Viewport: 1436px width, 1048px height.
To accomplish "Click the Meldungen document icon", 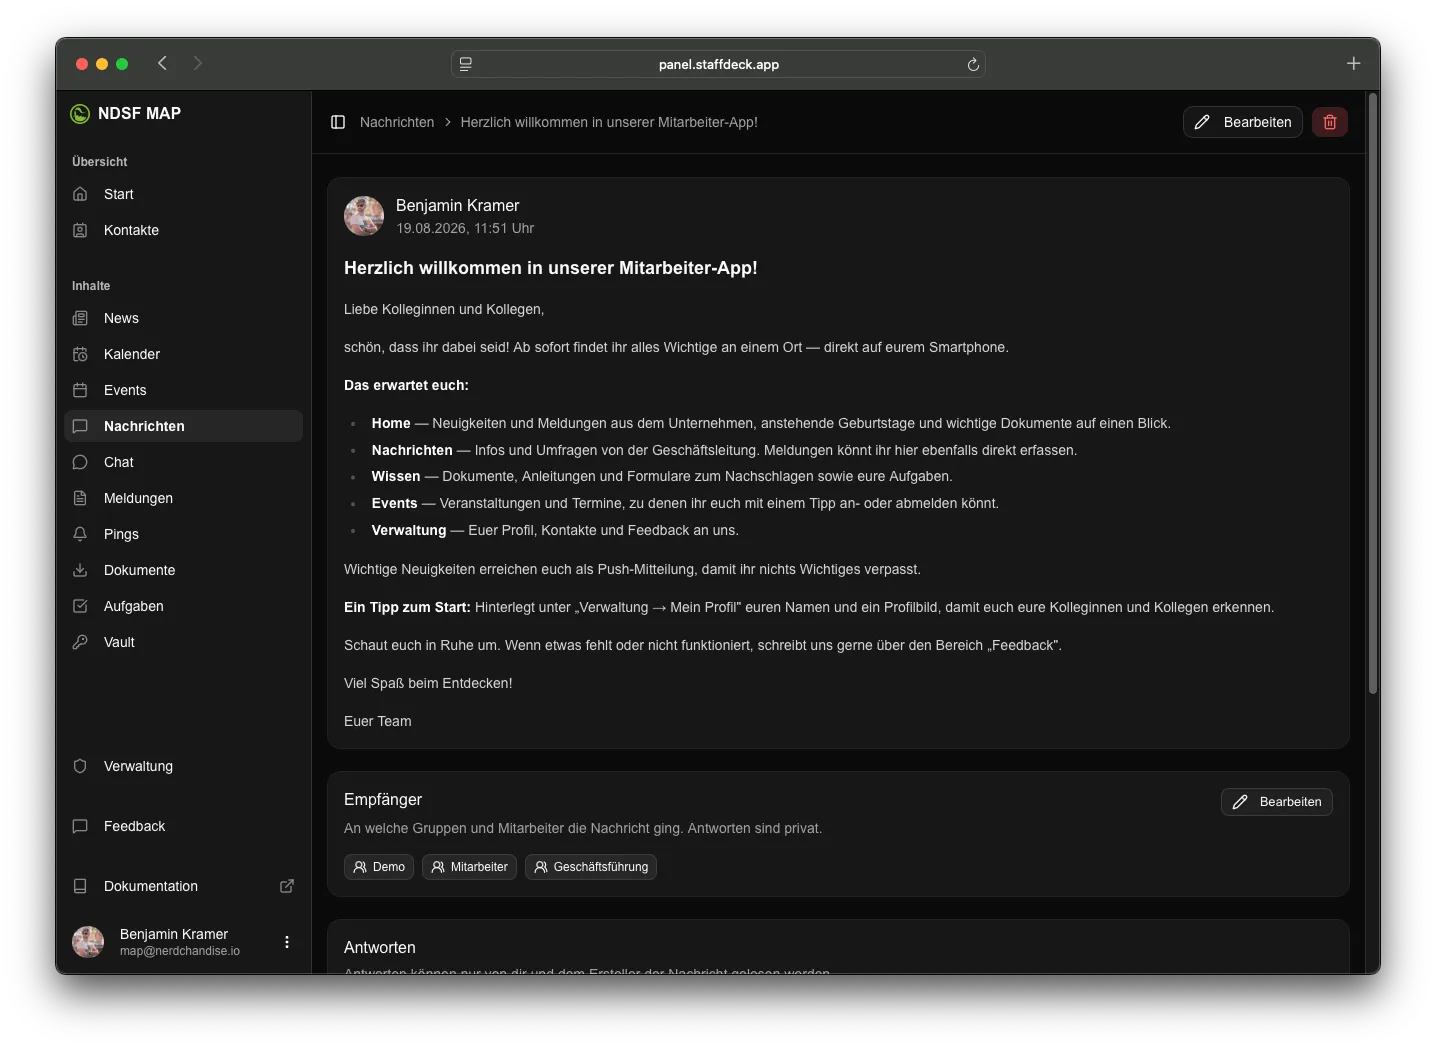I will coord(80,498).
